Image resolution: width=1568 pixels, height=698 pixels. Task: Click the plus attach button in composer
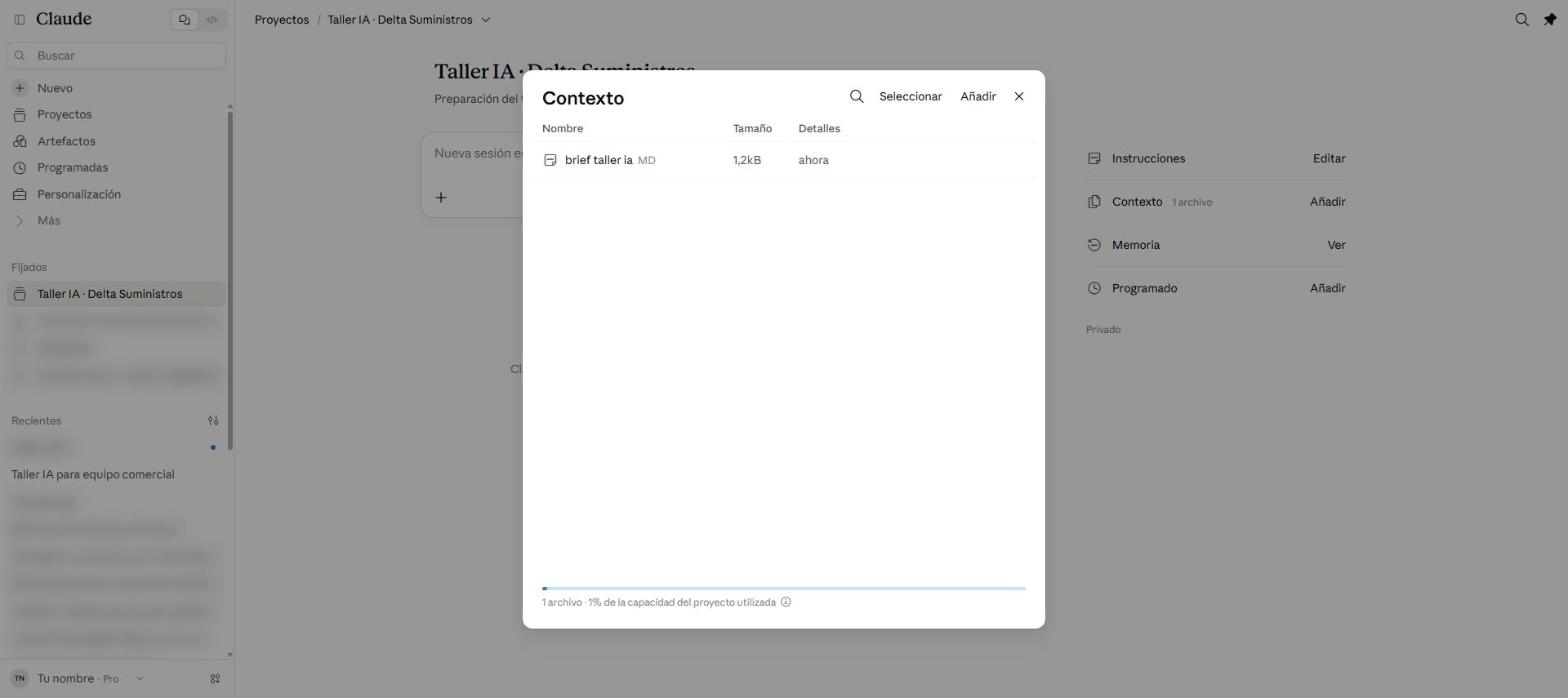[x=441, y=197]
